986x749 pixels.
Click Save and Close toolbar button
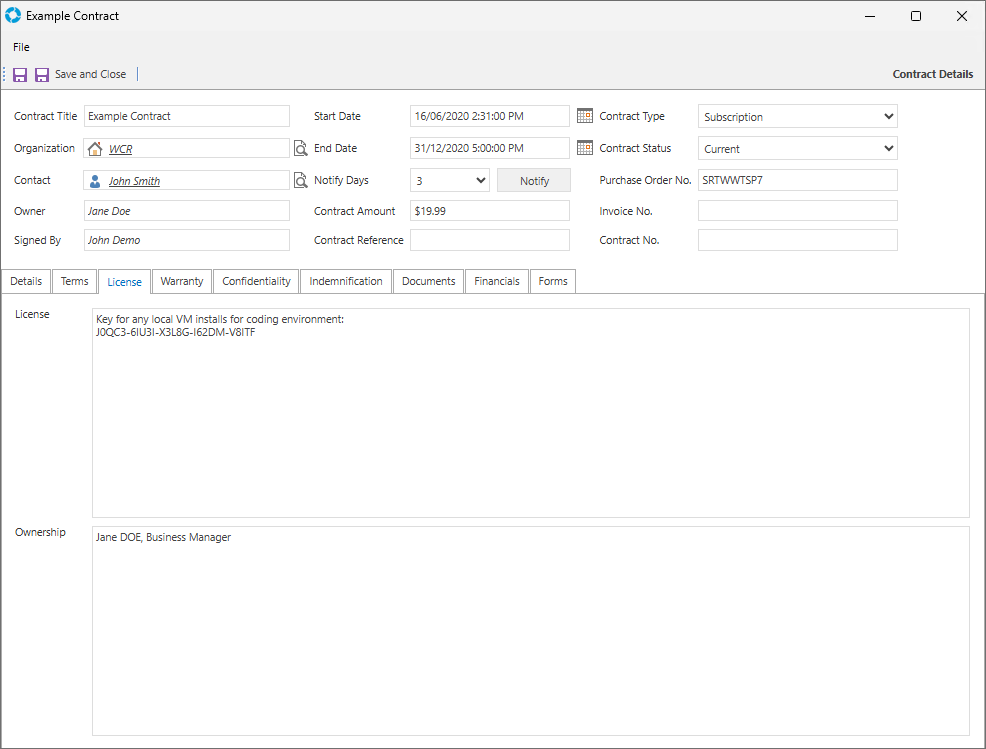point(80,75)
